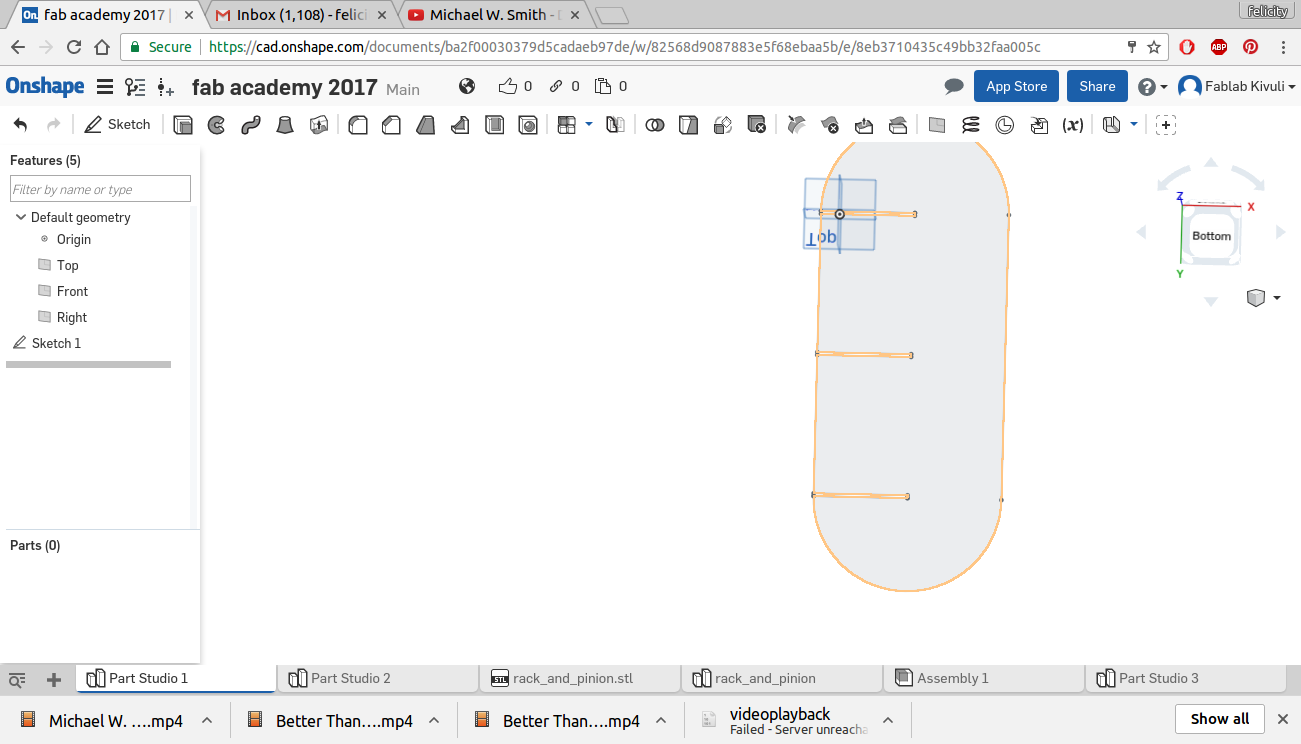Open the pattern tool dropdown arrow

(x=588, y=124)
